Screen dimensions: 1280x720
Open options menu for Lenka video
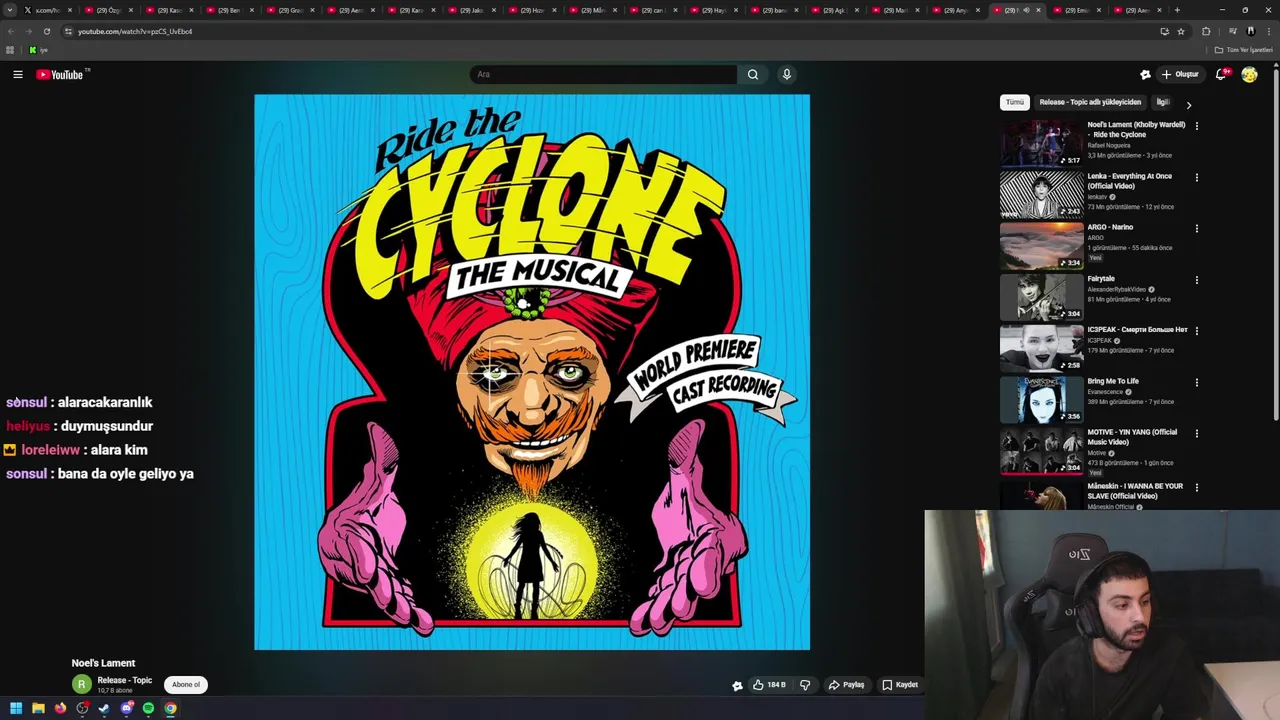click(x=1197, y=177)
